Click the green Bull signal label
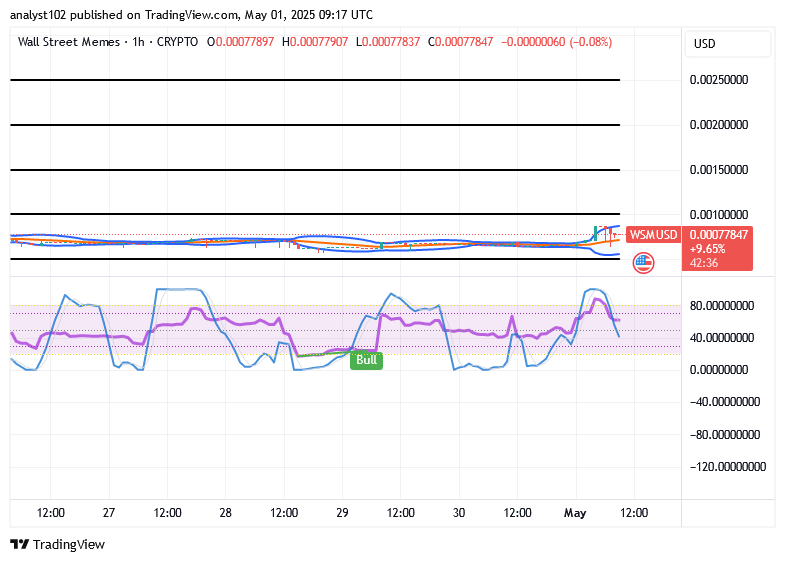The width and height of the screenshot is (785, 562). click(x=366, y=360)
